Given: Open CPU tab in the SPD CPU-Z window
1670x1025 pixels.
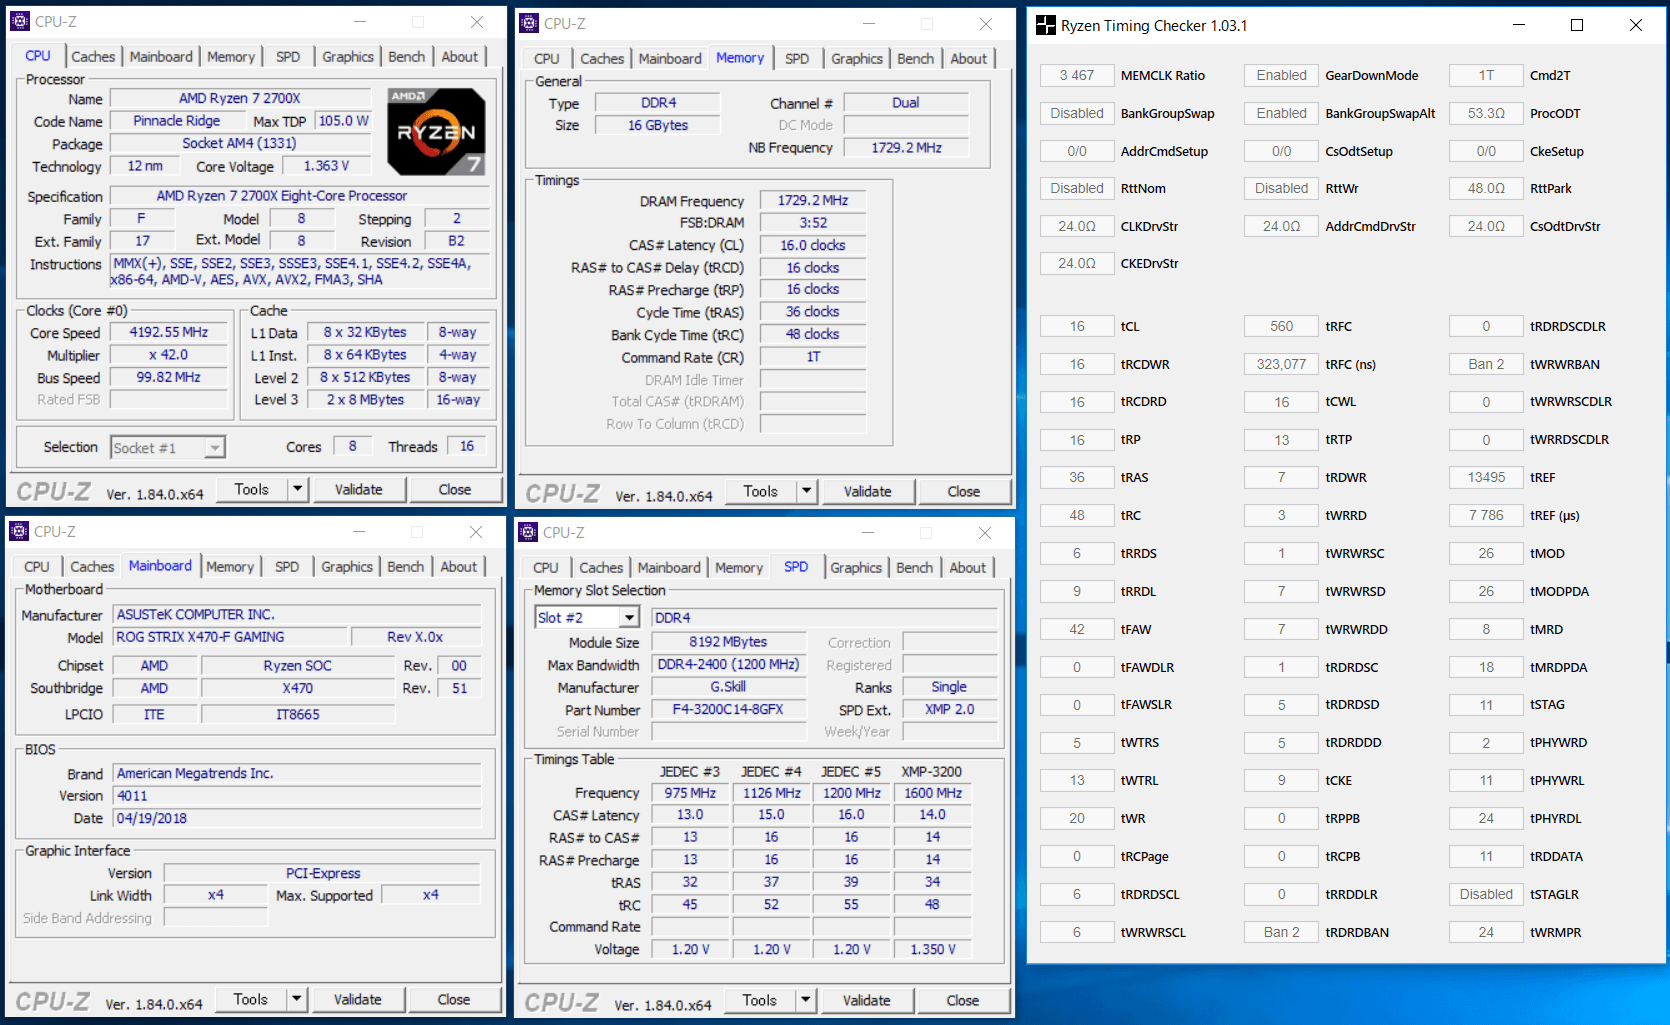Looking at the screenshot, I should tap(546, 568).
